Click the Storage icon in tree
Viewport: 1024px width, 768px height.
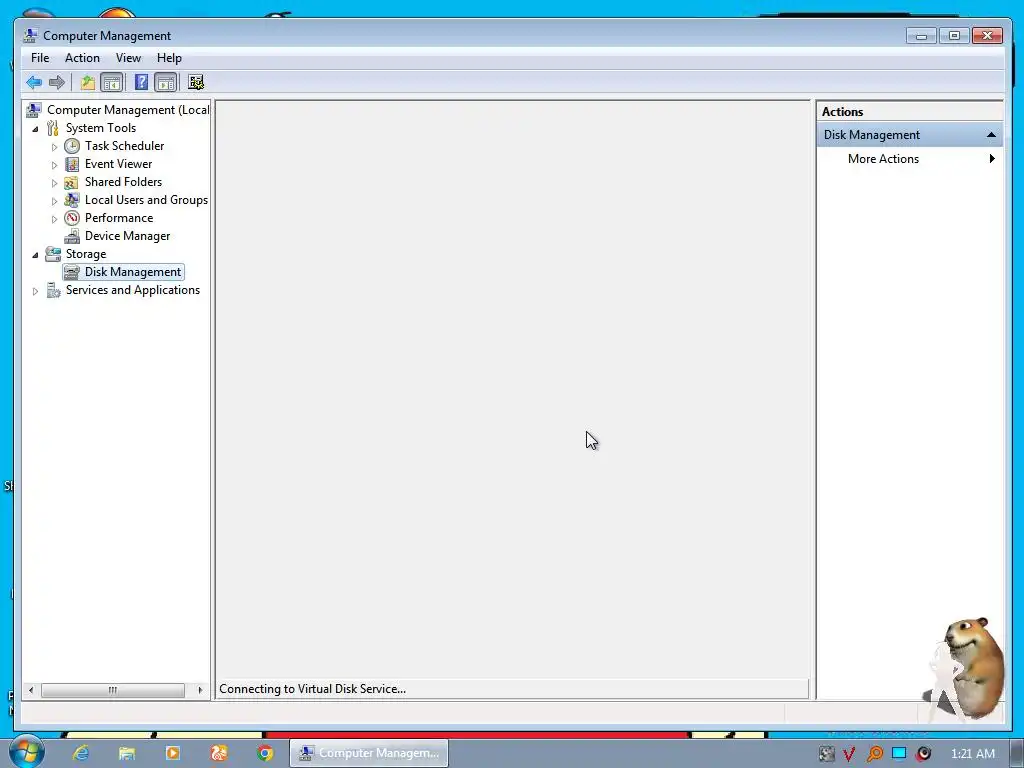click(53, 254)
